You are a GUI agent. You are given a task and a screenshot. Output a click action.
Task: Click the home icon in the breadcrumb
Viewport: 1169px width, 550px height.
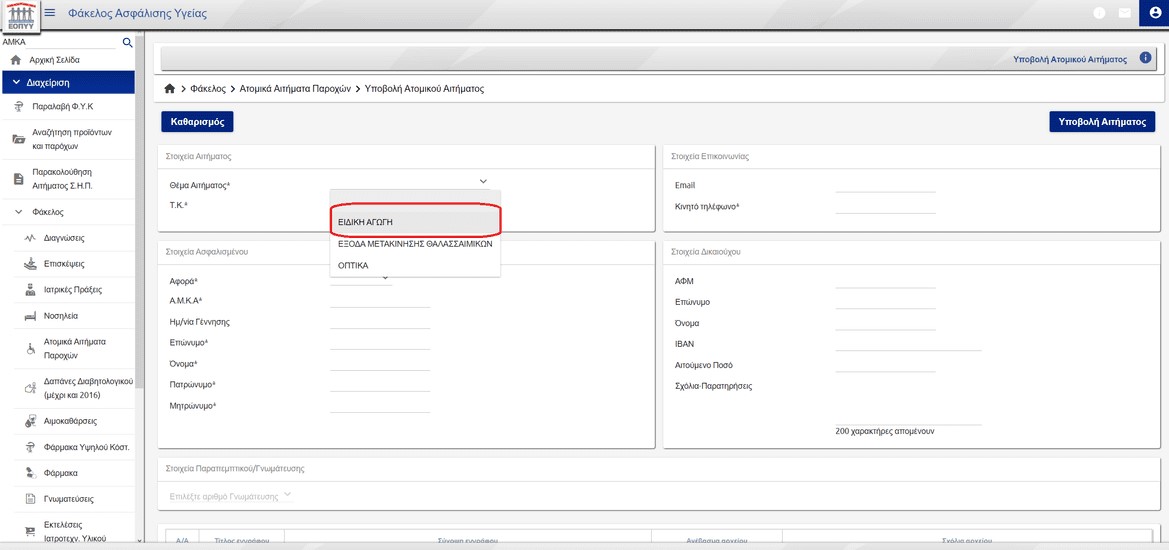click(x=170, y=89)
